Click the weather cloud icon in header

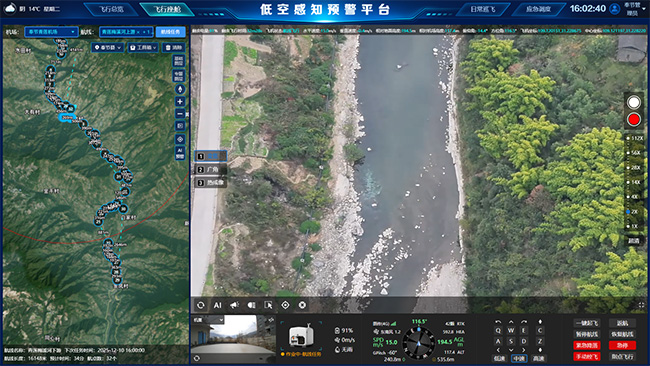[x=10, y=8]
